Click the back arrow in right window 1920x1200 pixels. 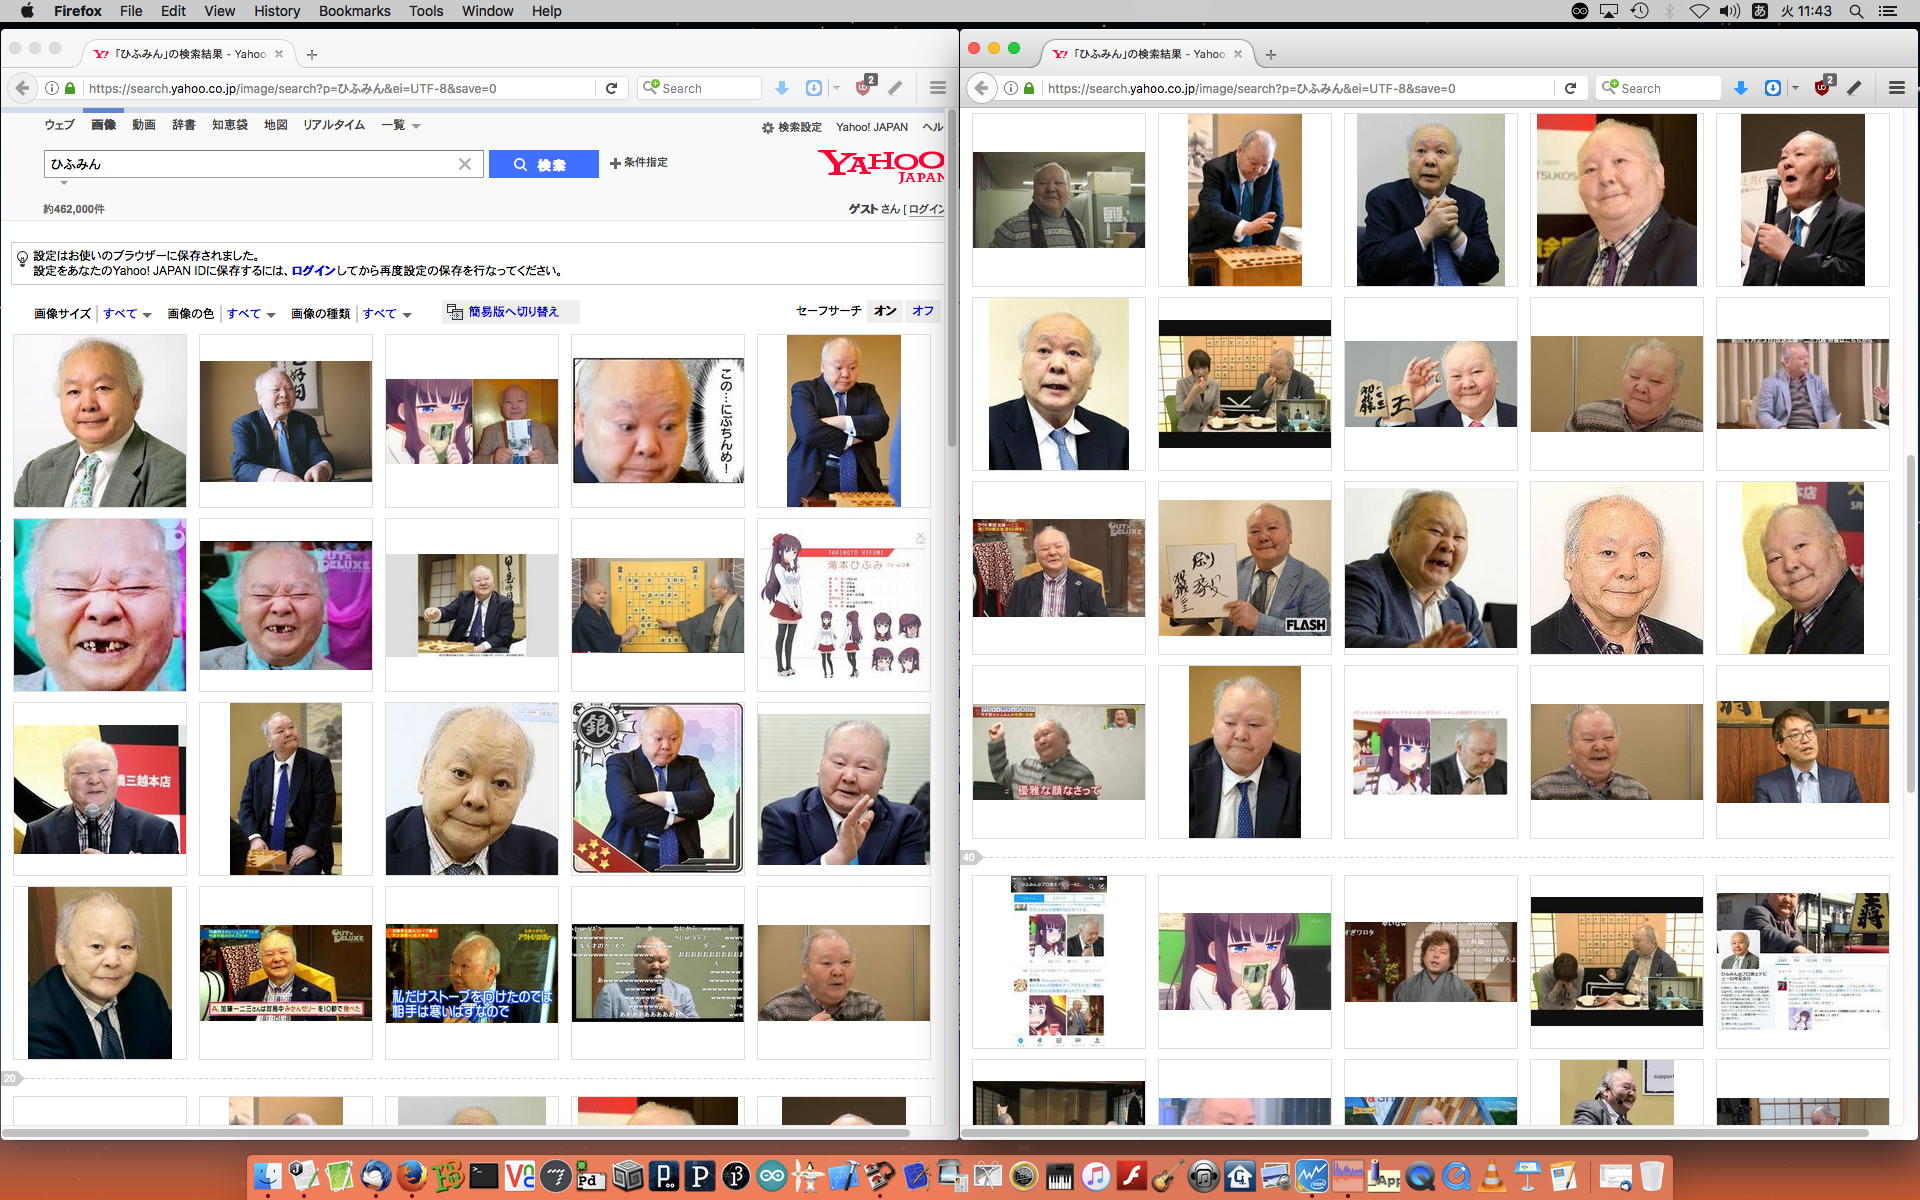pos(981,88)
